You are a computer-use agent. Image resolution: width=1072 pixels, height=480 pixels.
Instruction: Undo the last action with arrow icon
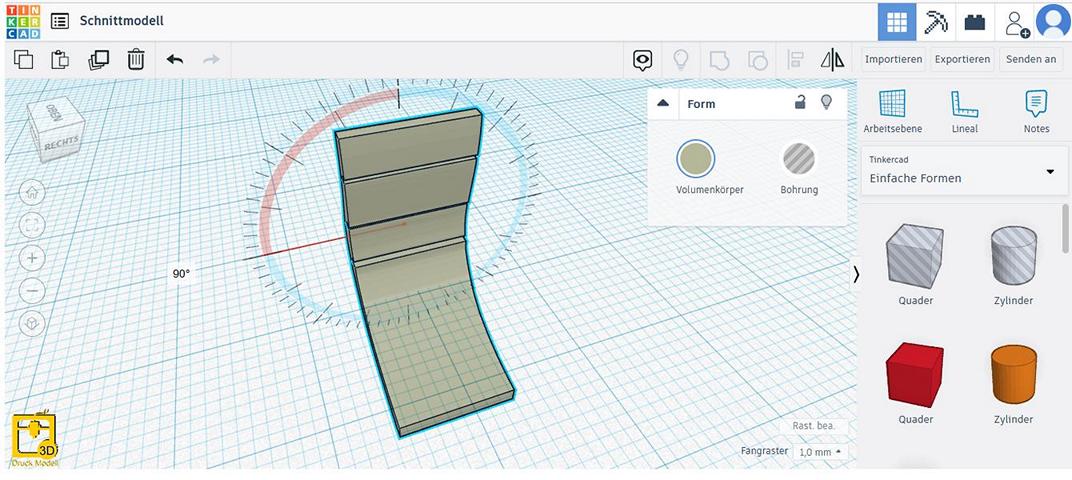[175, 60]
